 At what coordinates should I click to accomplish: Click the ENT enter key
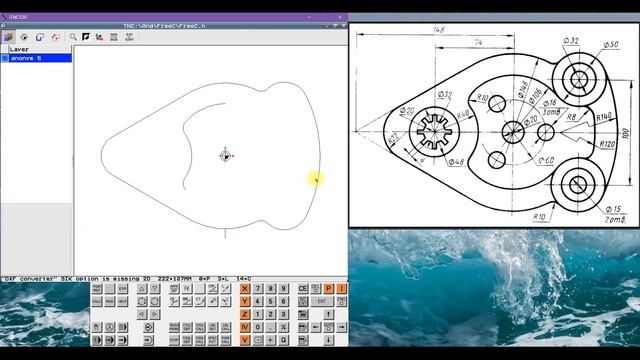click(x=322, y=301)
